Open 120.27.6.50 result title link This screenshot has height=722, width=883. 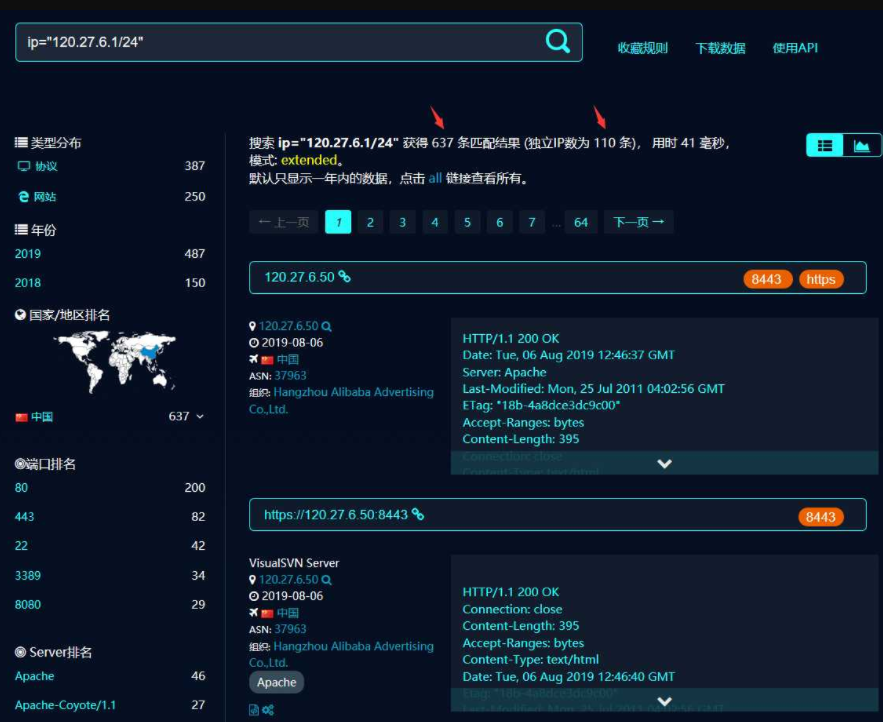tap(300, 277)
